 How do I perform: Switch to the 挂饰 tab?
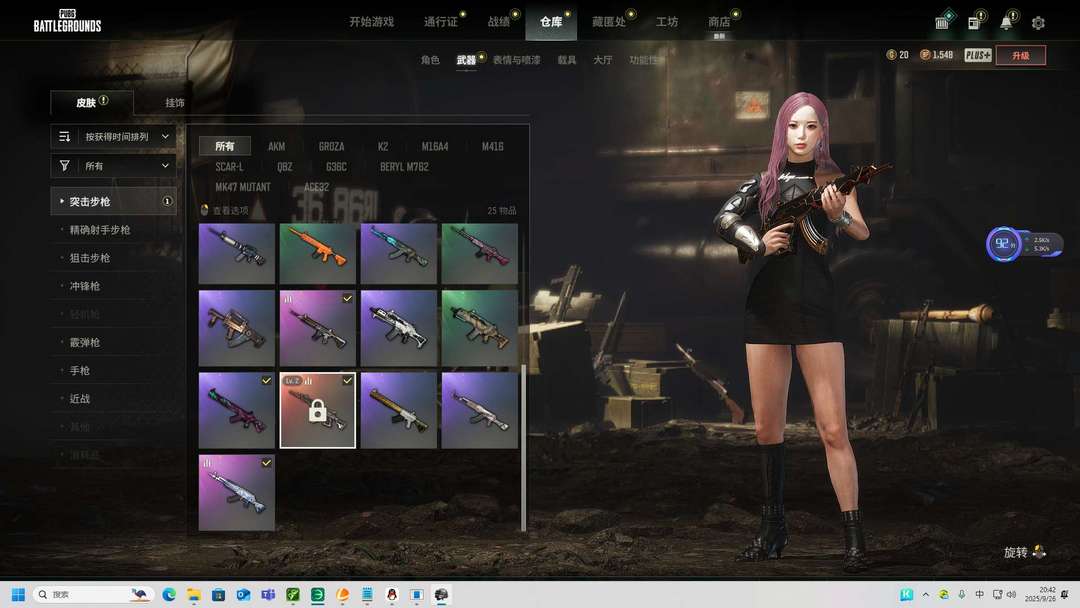[x=175, y=103]
